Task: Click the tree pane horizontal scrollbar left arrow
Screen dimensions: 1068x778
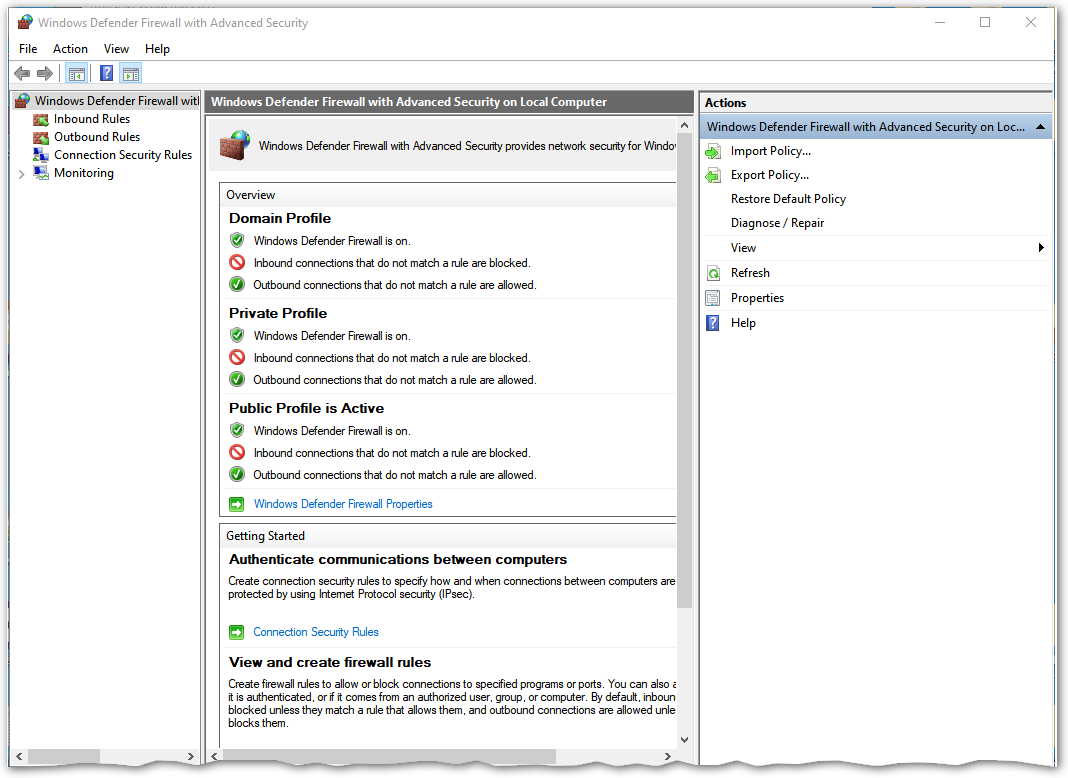Action: pos(19,756)
